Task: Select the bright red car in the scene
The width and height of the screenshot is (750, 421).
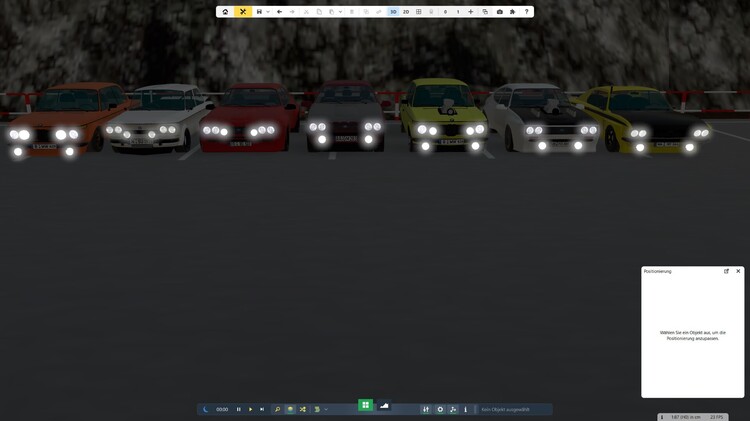Action: click(249, 119)
